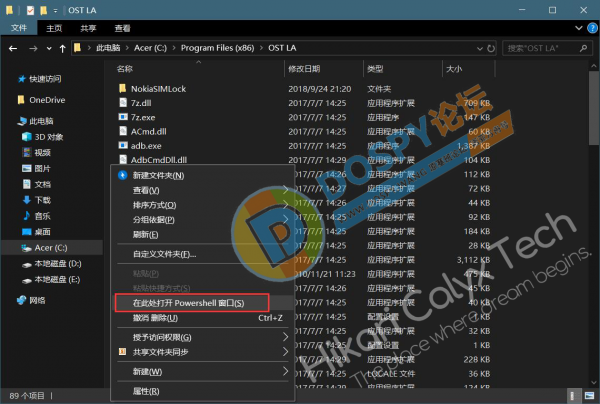Image resolution: width=600 pixels, height=404 pixels.
Task: Select the adb.exe application icon
Action: 123,145
